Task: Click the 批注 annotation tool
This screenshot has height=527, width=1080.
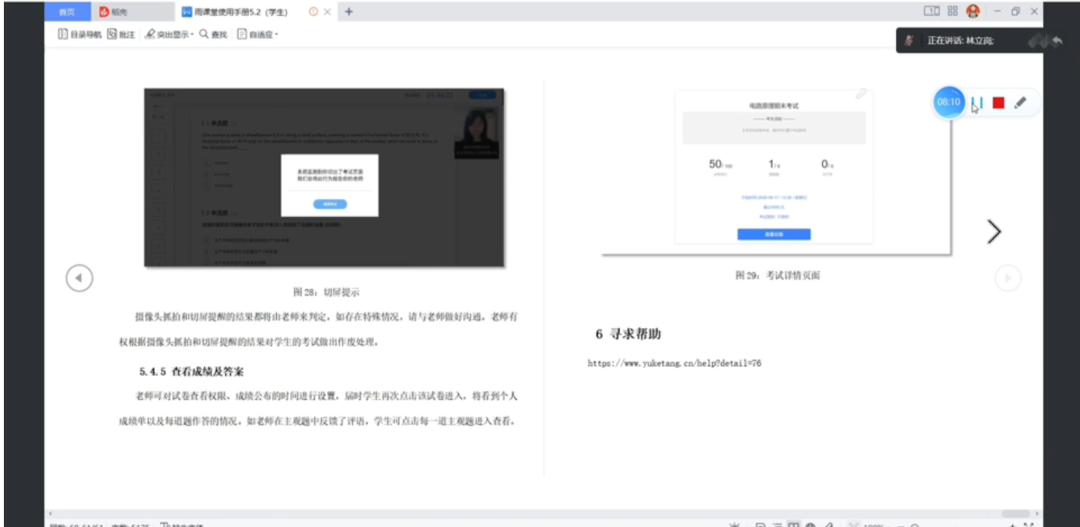Action: click(x=120, y=34)
